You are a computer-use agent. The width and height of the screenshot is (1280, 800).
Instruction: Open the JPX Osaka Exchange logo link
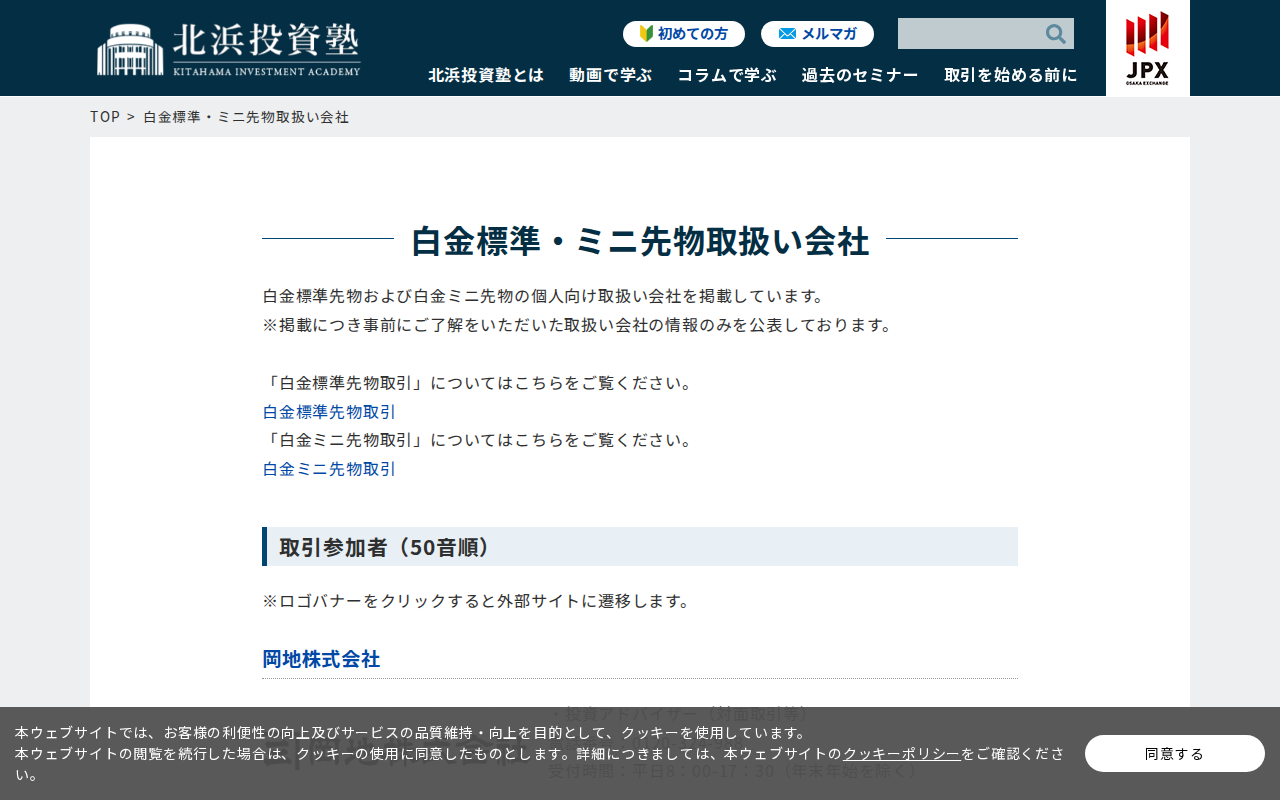(1147, 48)
